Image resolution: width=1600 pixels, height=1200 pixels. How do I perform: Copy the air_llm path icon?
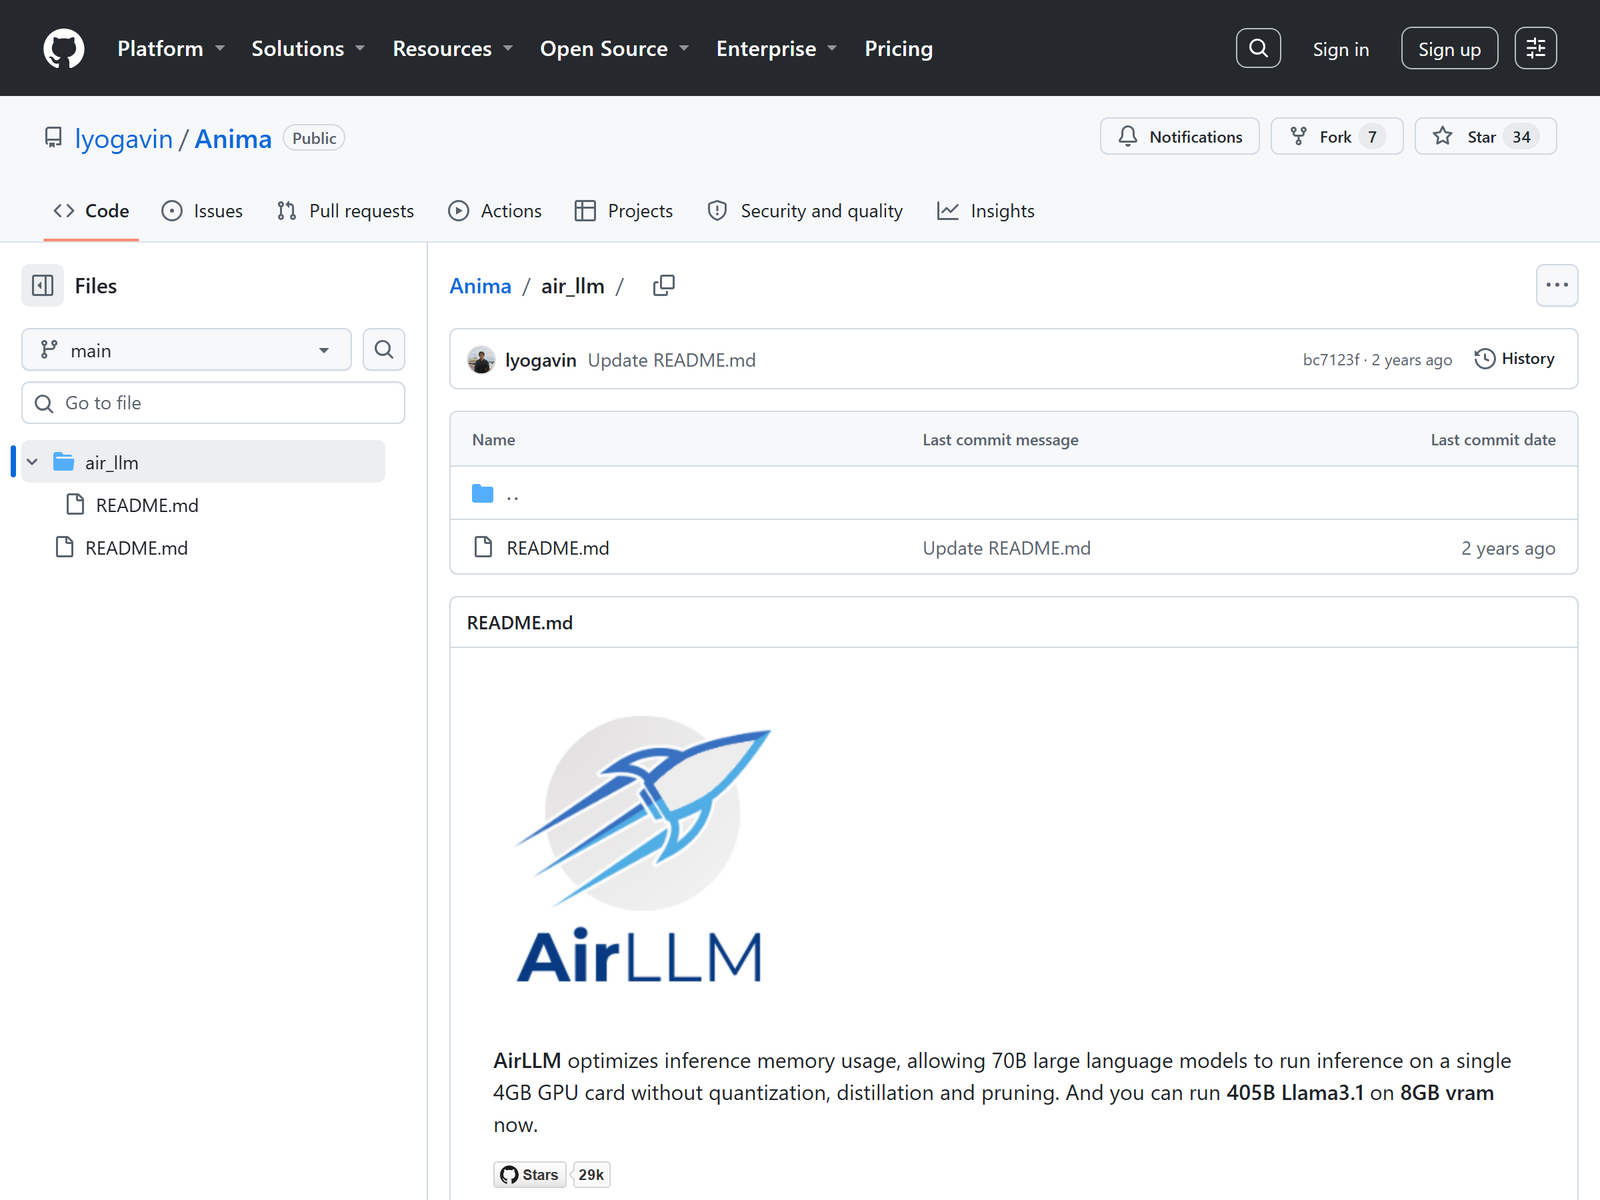664,286
